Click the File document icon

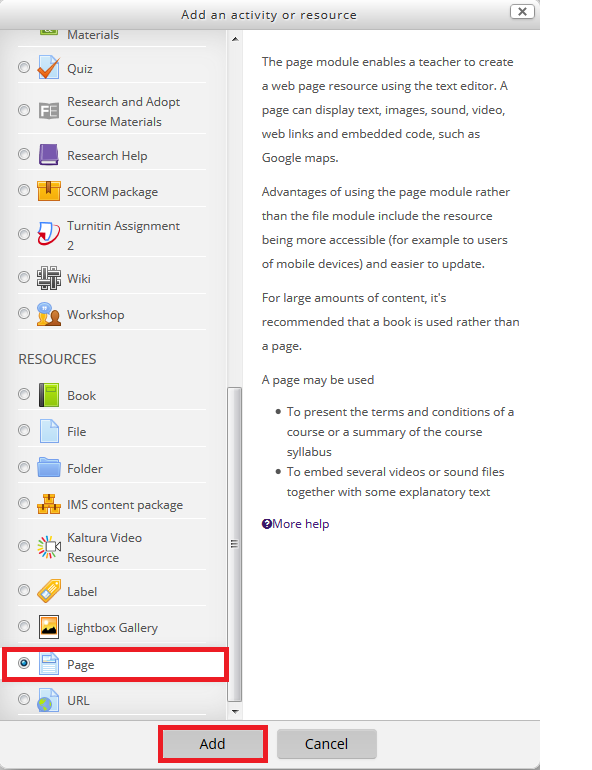(x=49, y=431)
